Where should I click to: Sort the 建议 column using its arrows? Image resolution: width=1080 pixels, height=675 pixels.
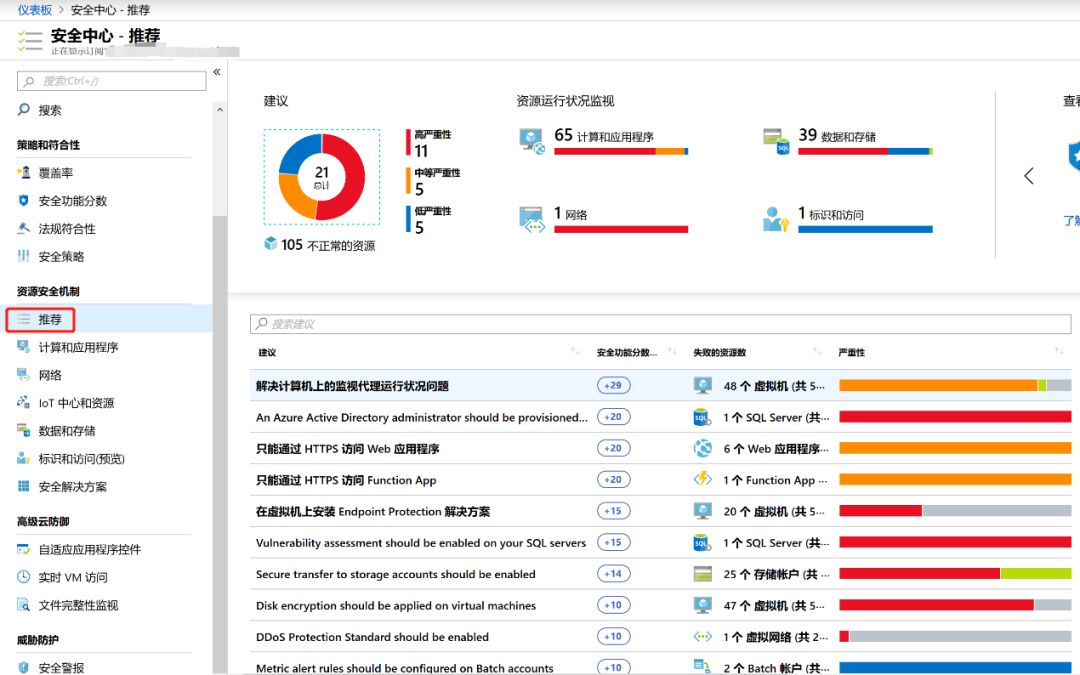[x=575, y=352]
